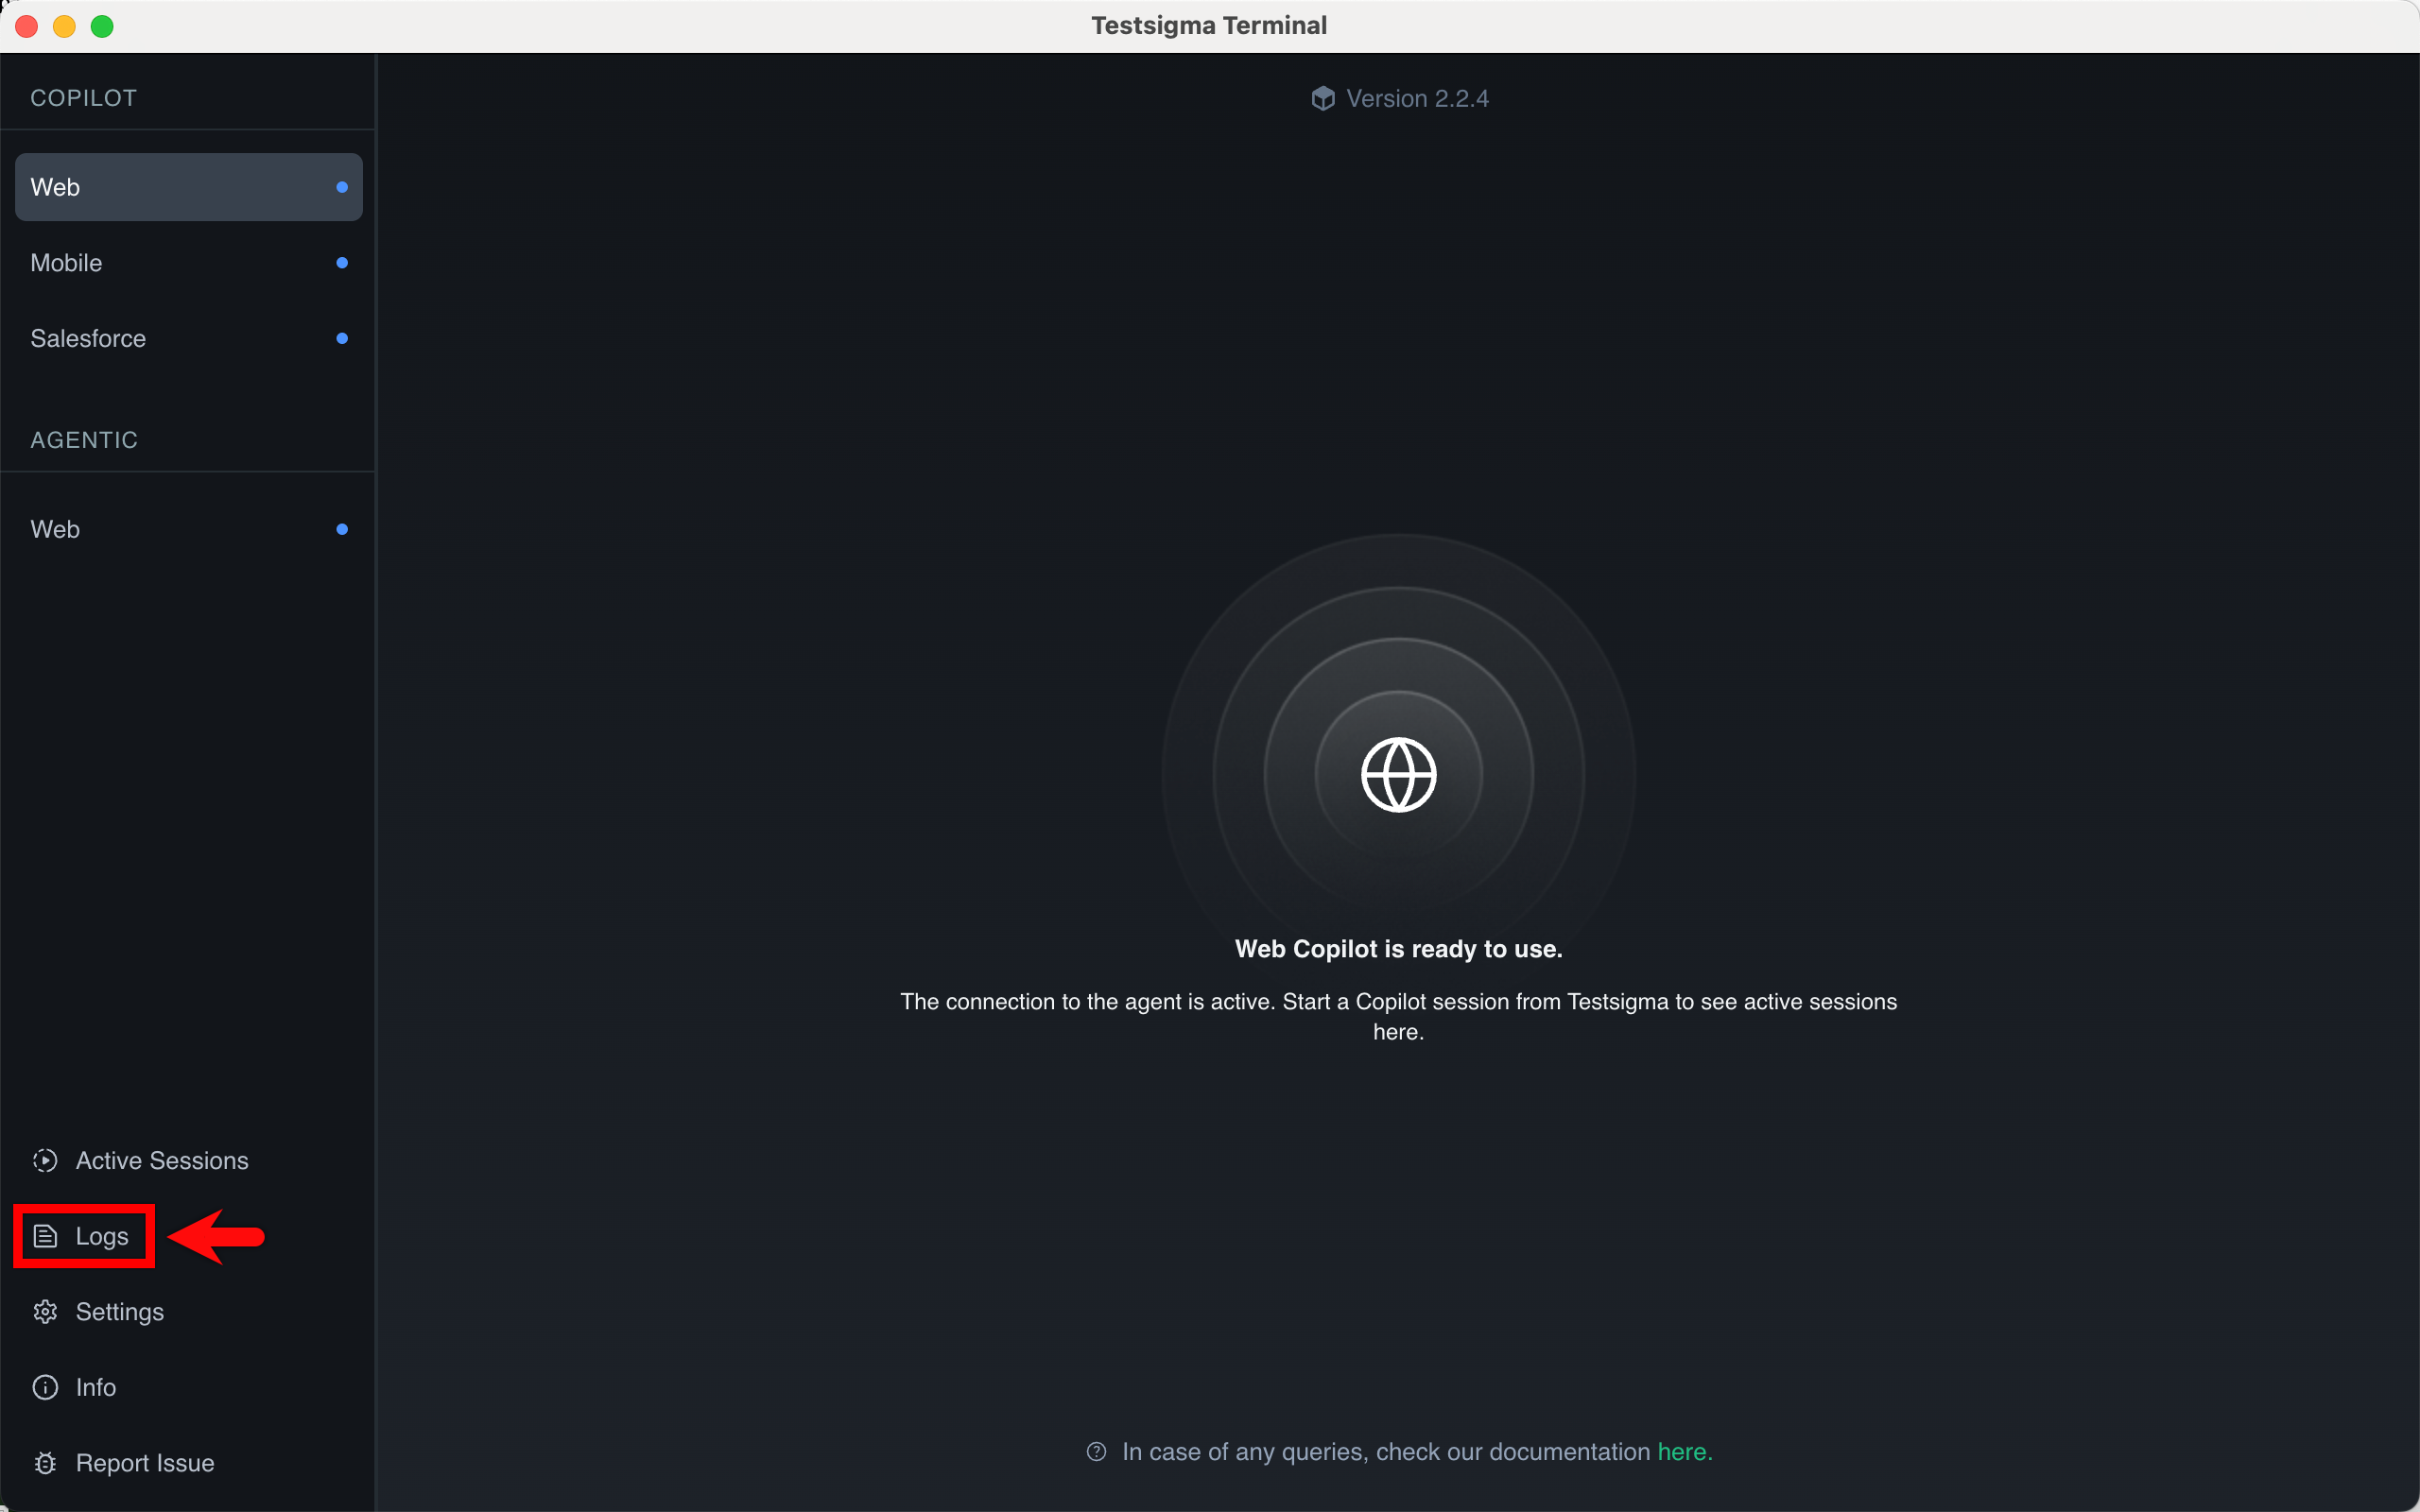
Task: Click the version cube icon
Action: pyautogui.click(x=1323, y=98)
